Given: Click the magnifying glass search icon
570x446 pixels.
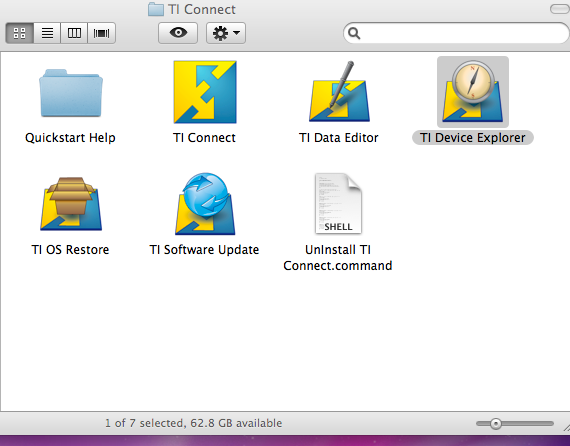Looking at the screenshot, I should point(354,33).
